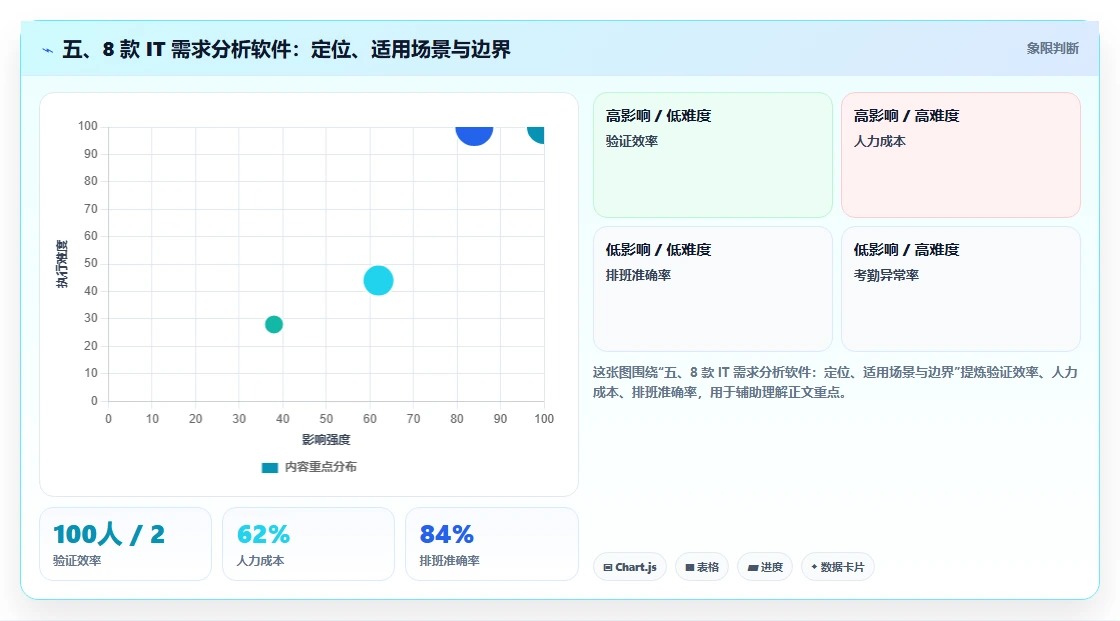Click the 100人 / 2 验证效率 data card
1120x621 pixels.
[x=126, y=544]
